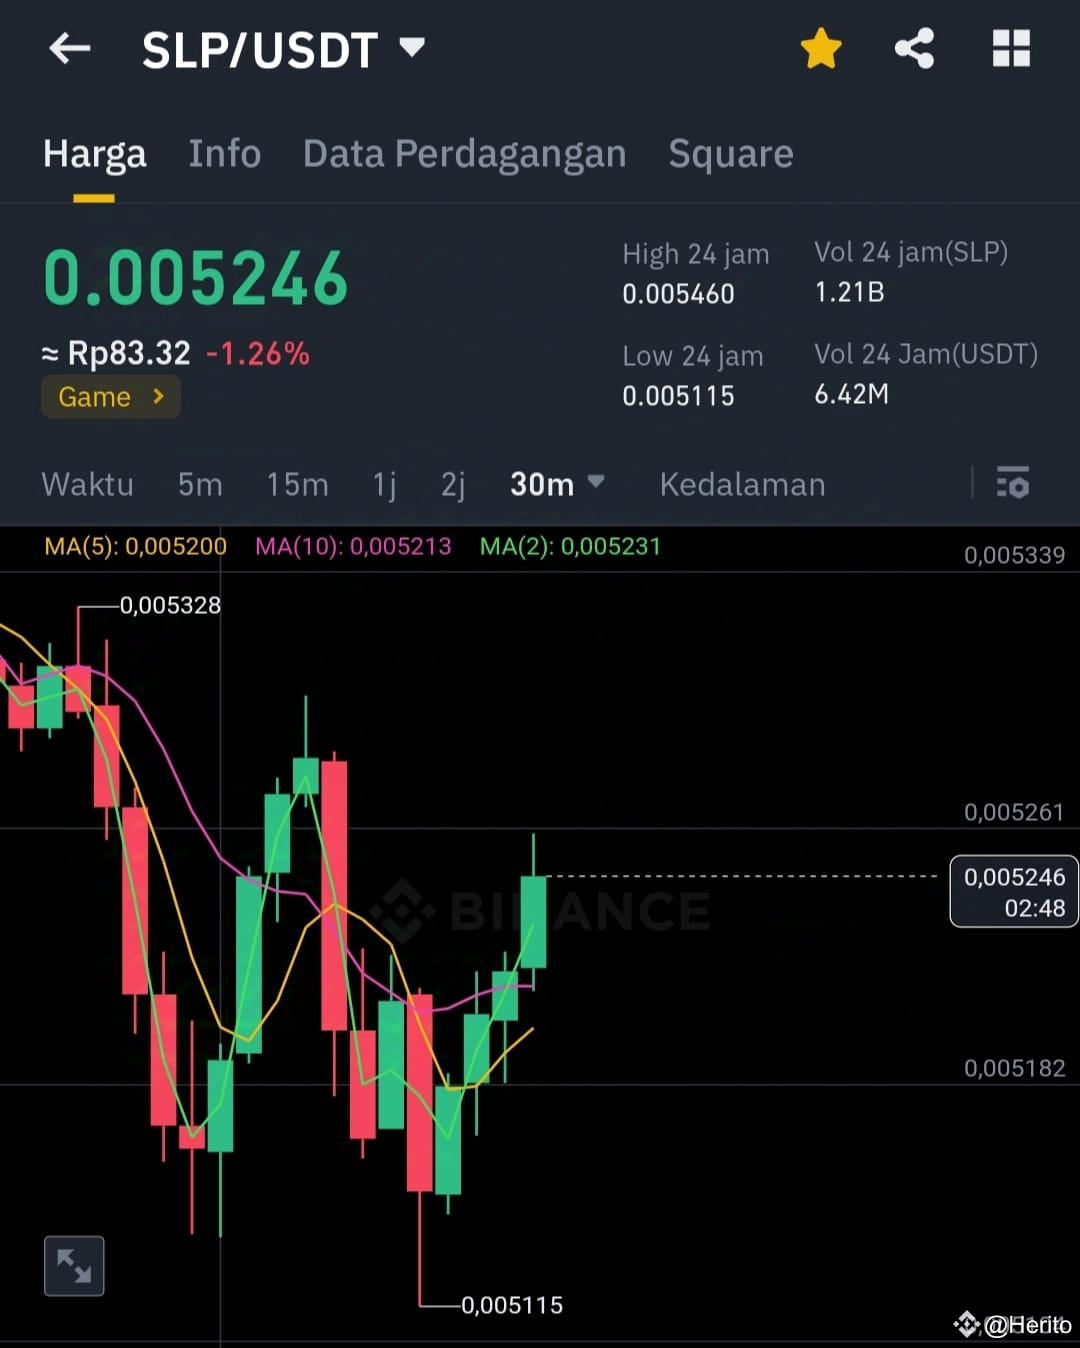
Task: Switch chart to 1j timeframe
Action: click(383, 484)
